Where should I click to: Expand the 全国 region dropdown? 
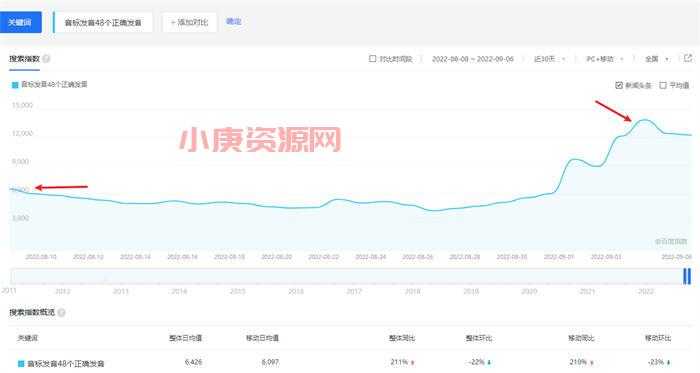[x=657, y=59]
